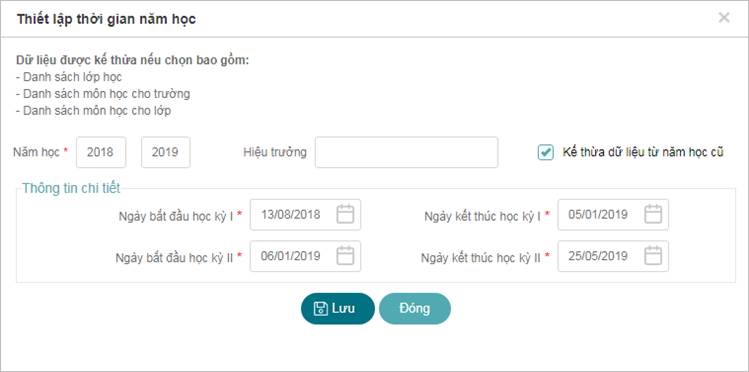
Task: Open calendar picker for semester II end date
Action: click(653, 256)
